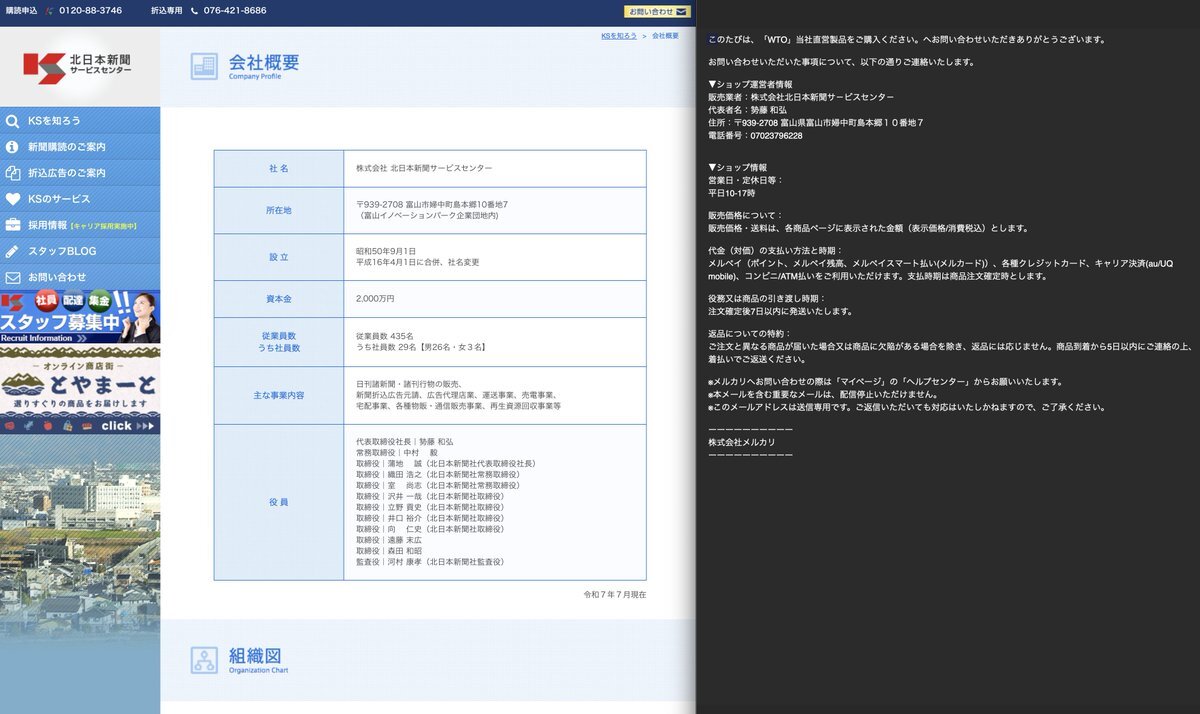Screen dimensions: 1200x714
Task: Click the 設立 table header cell
Action: coord(279,257)
